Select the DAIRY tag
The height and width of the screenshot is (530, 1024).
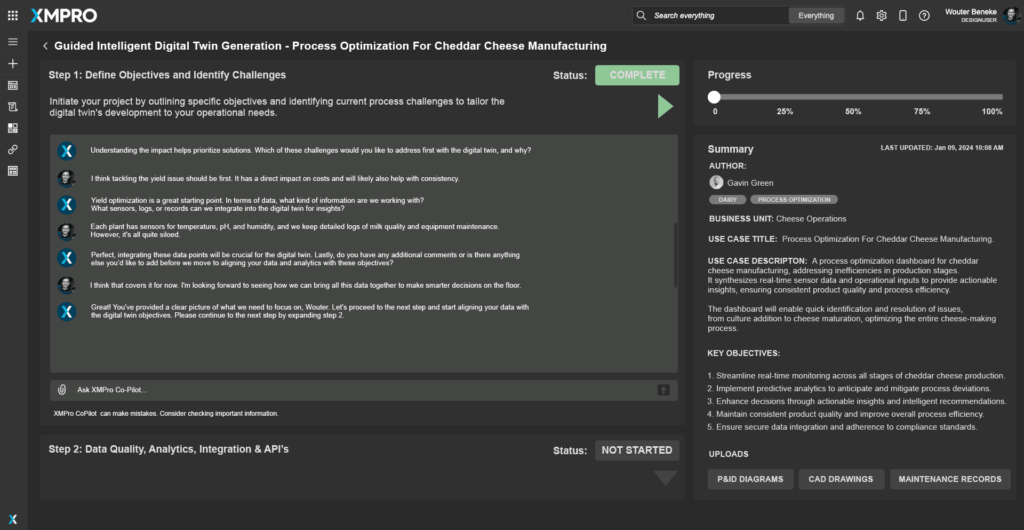tap(727, 200)
